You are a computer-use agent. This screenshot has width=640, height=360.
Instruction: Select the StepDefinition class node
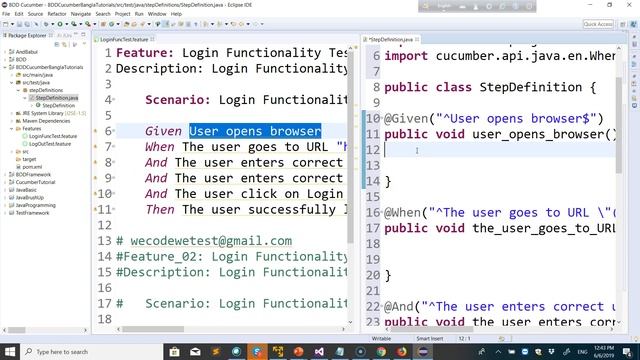tap(58, 106)
